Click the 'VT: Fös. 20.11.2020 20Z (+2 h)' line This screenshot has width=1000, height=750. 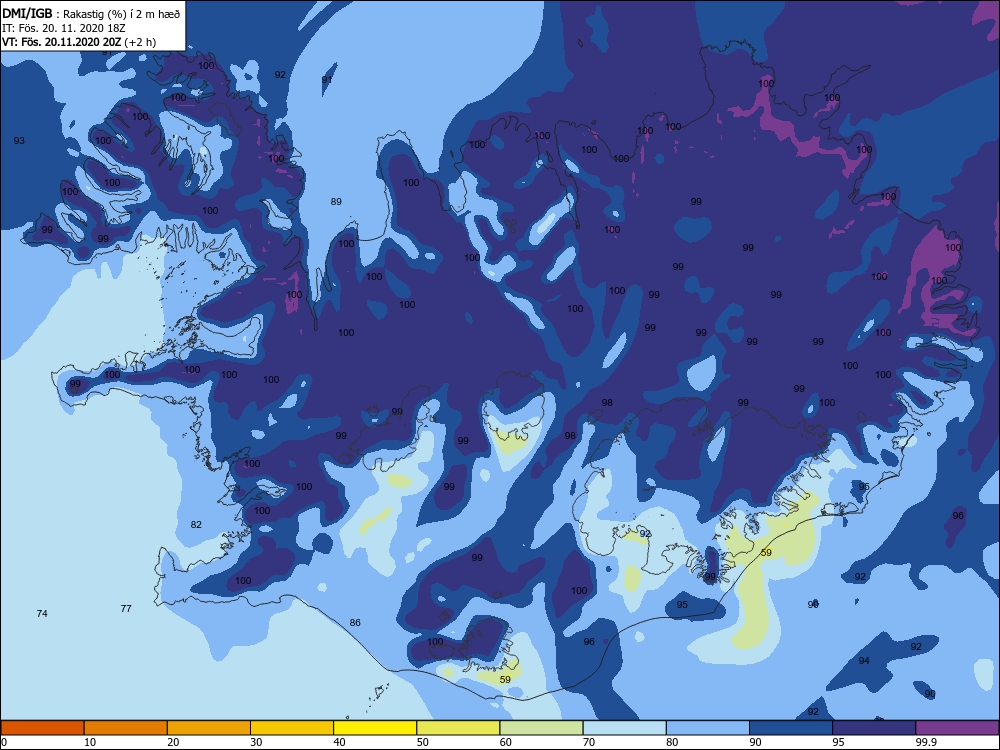point(79,42)
